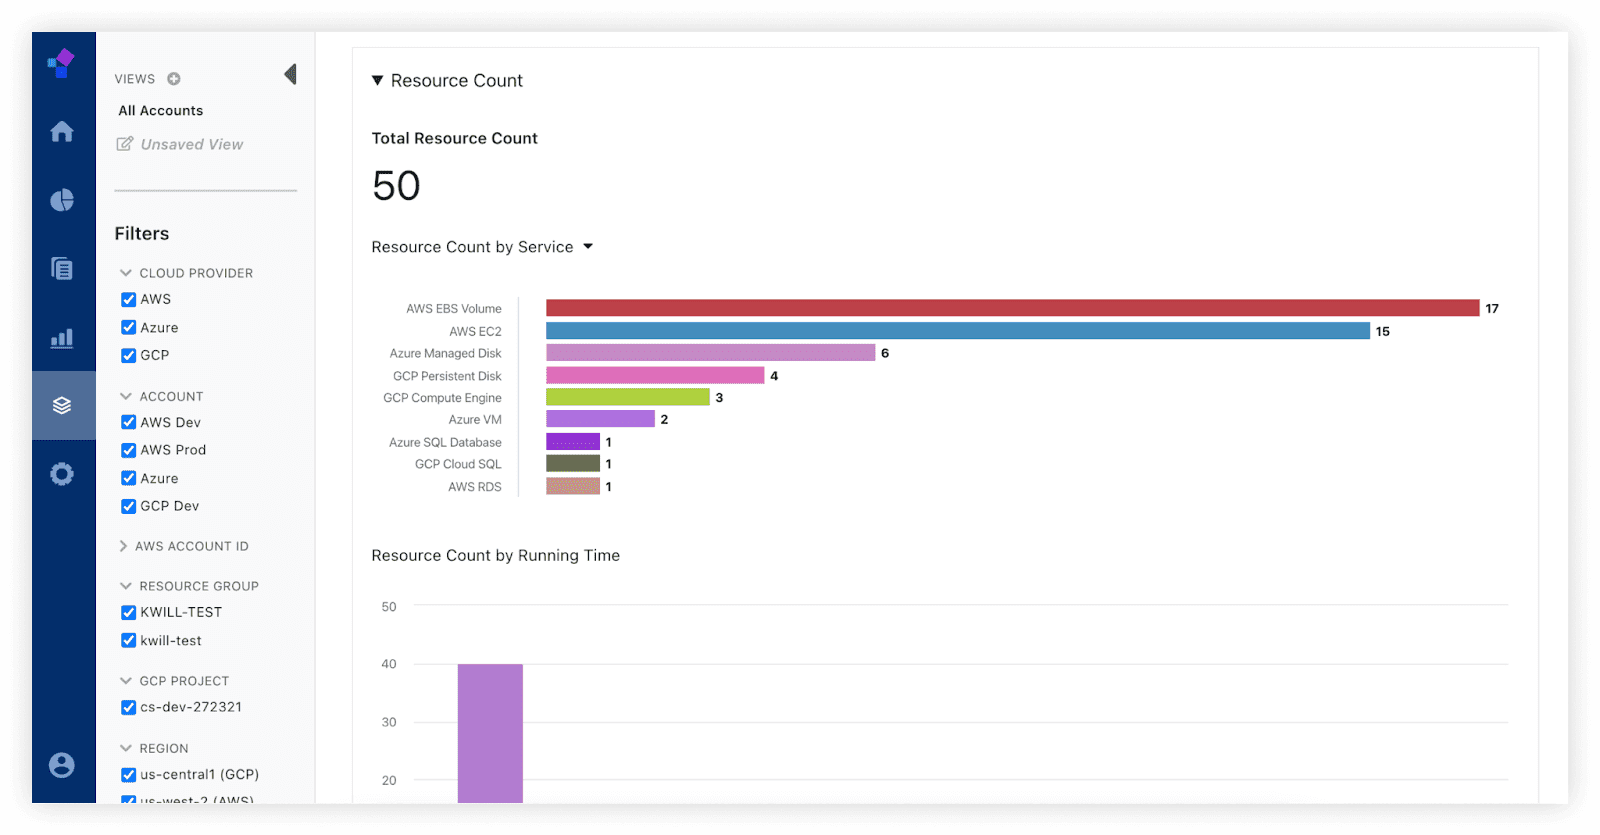
Task: Collapse the GCP Project filter section
Action: [x=126, y=681]
